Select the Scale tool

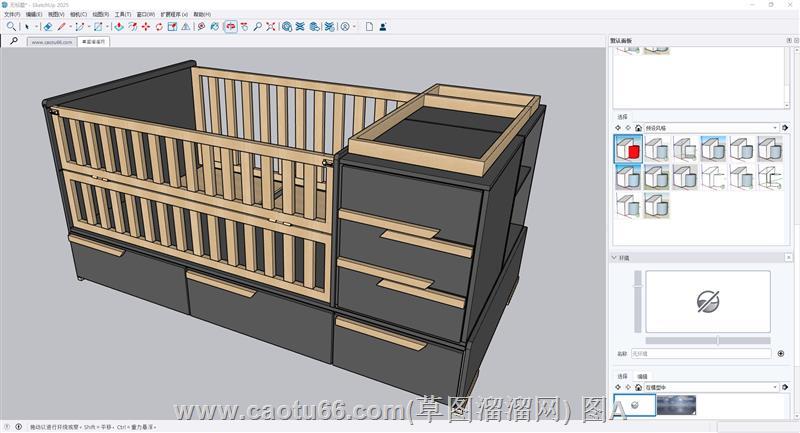pos(172,27)
